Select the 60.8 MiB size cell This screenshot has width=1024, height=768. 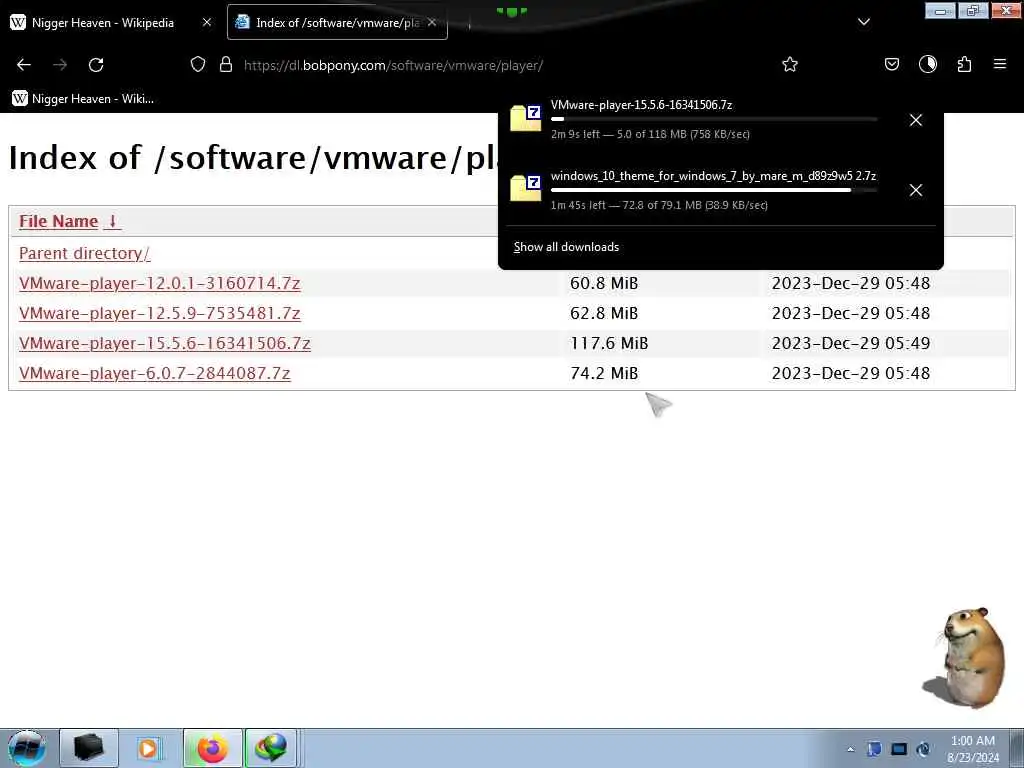click(604, 283)
